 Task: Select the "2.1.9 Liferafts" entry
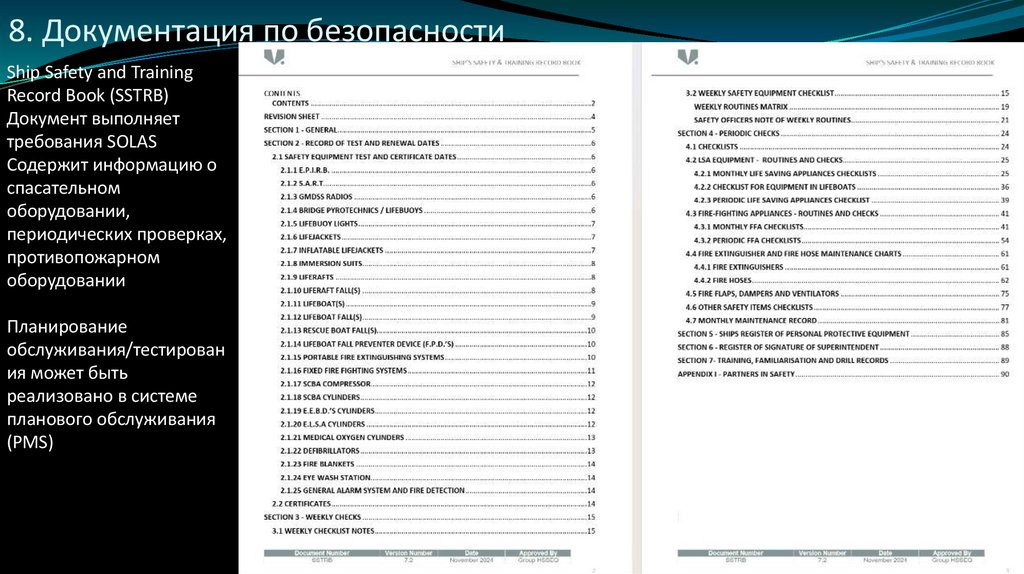point(438,277)
